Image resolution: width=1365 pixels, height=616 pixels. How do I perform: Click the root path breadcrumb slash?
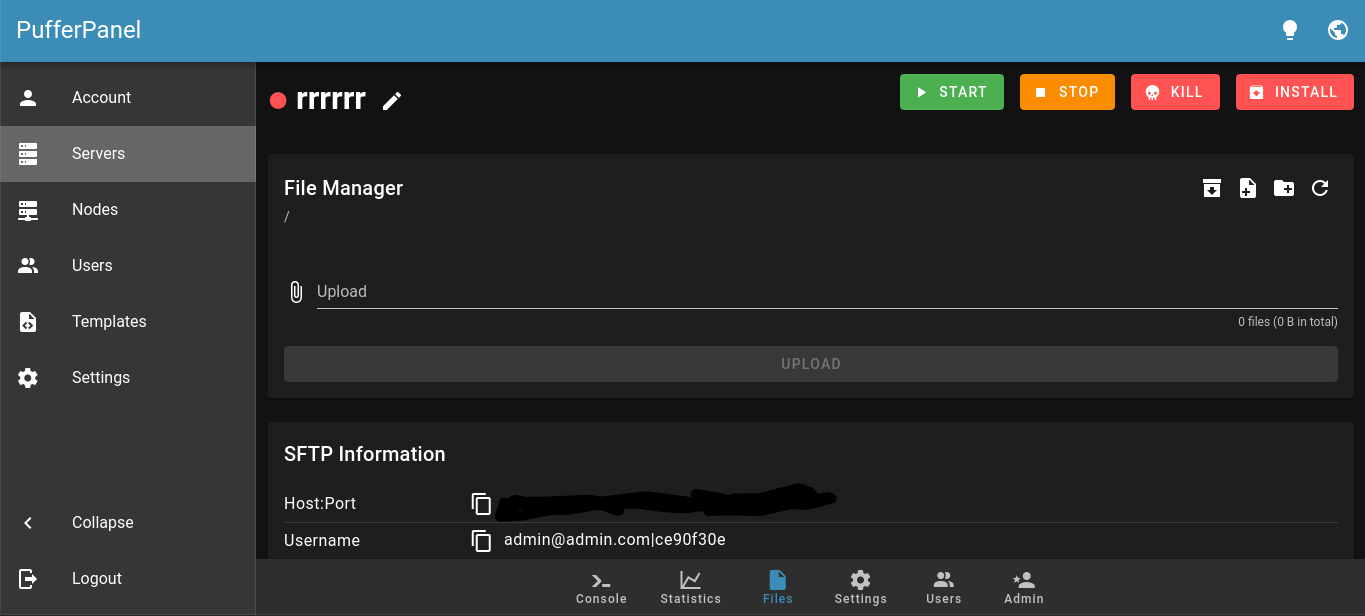tap(287, 216)
